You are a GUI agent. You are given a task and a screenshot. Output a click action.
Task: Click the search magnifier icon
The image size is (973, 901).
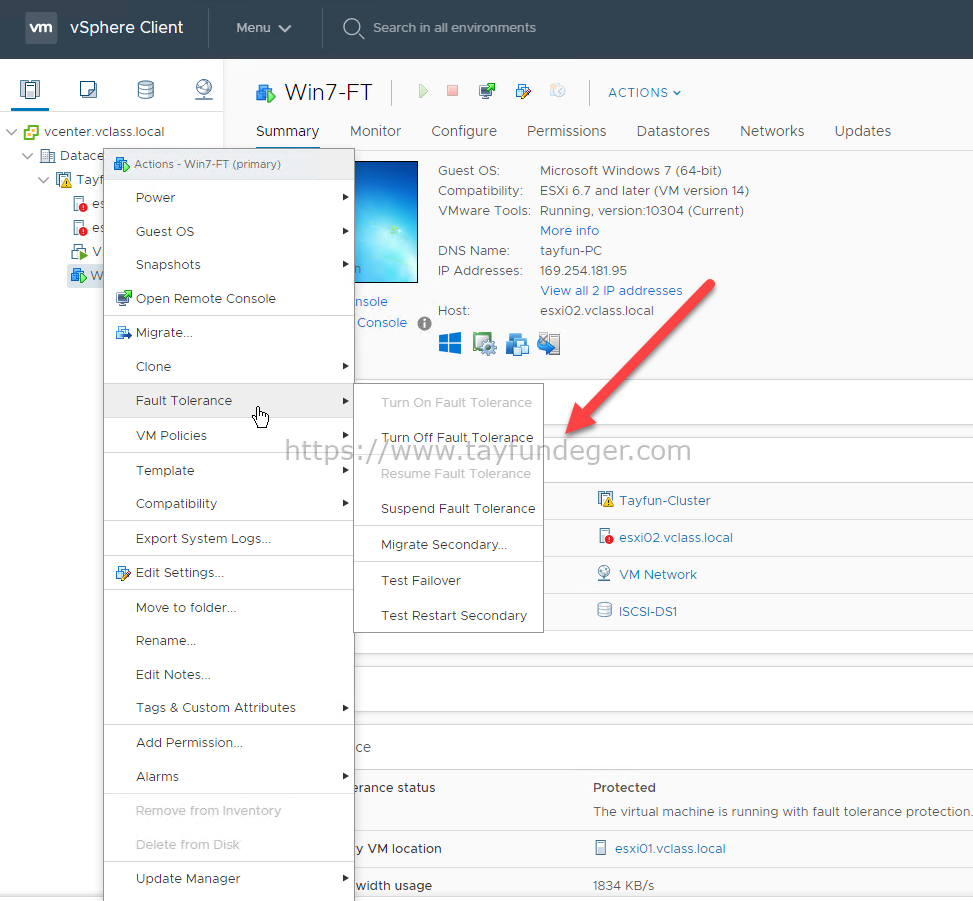point(353,28)
